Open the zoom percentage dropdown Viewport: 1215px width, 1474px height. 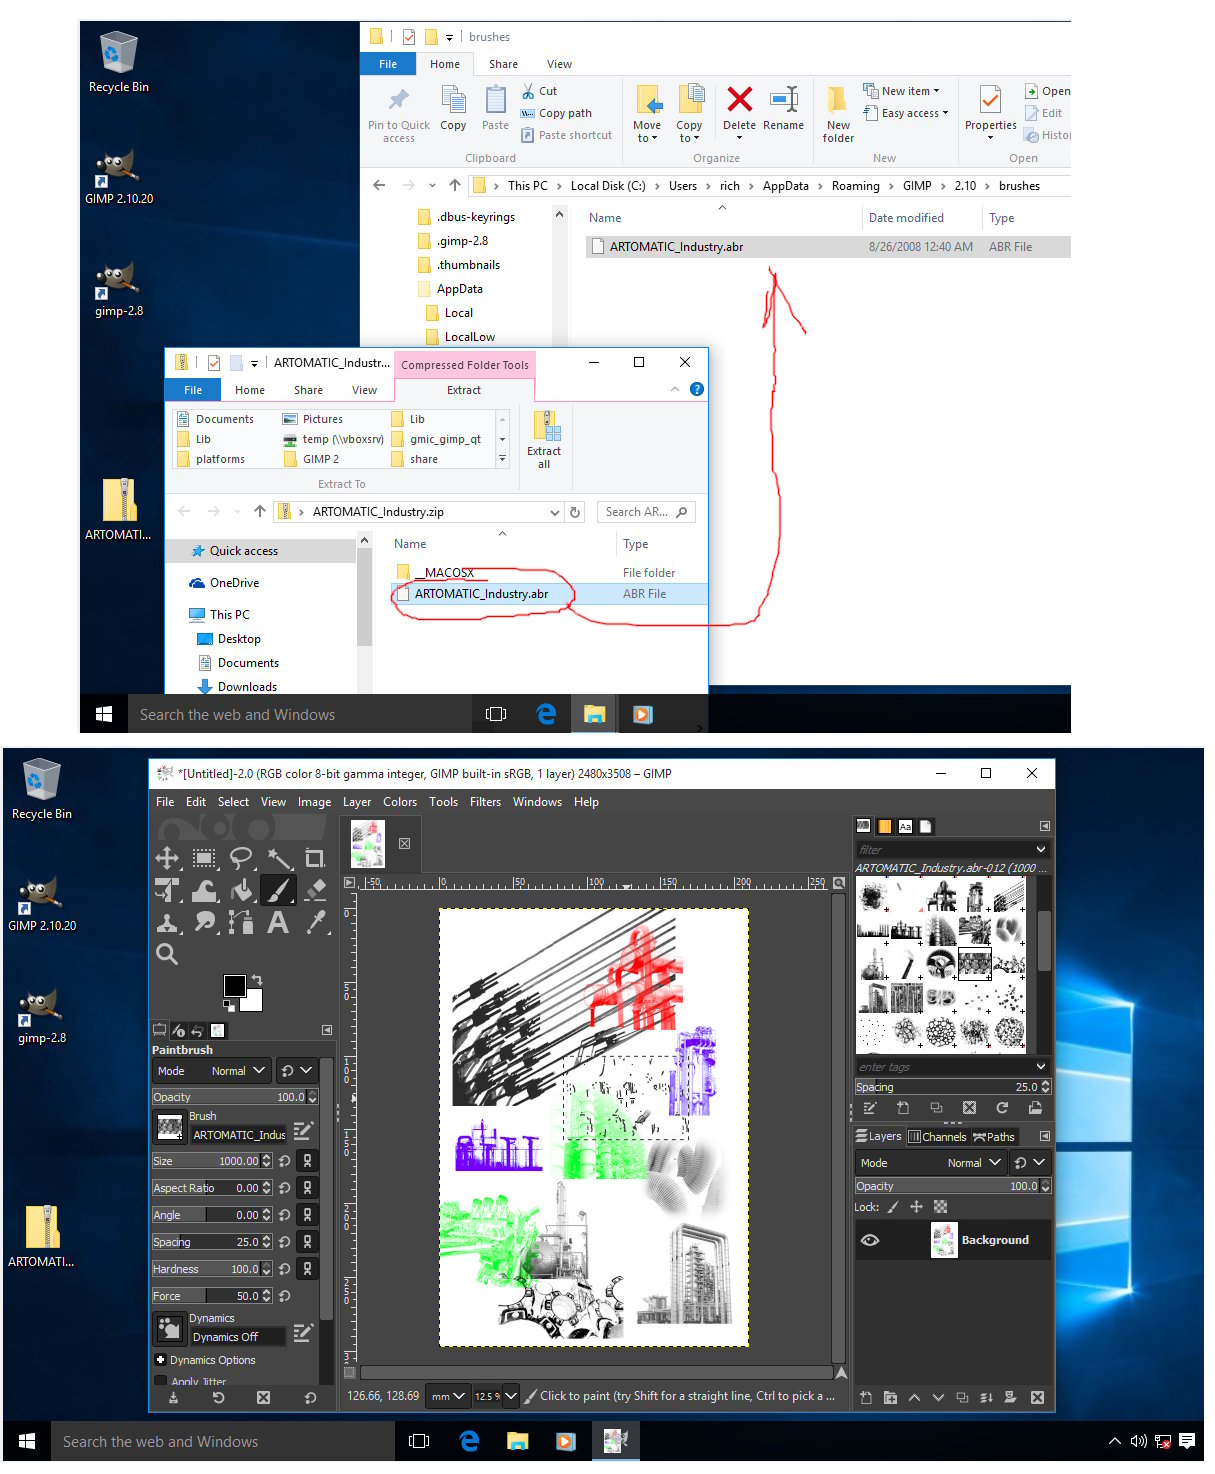pos(510,1396)
